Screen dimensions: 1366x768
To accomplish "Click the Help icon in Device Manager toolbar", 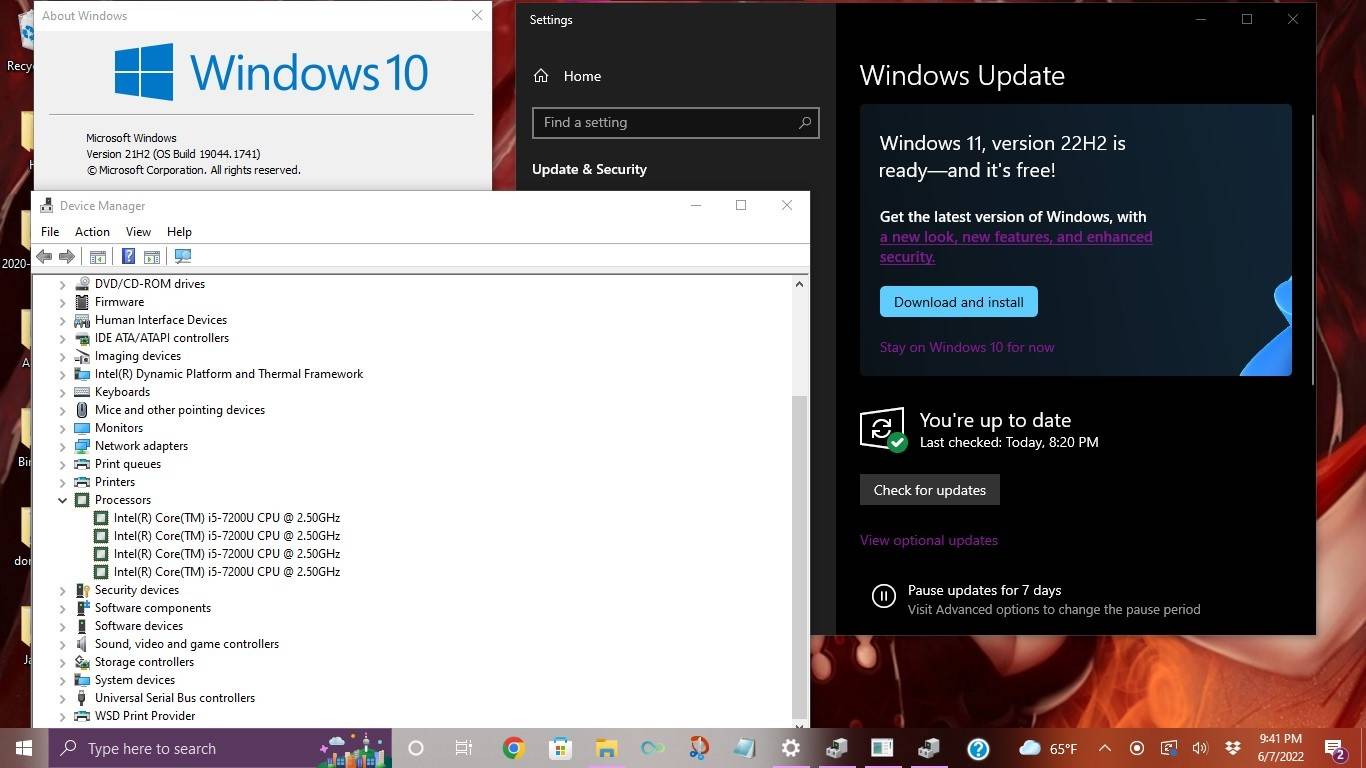I will [128, 256].
